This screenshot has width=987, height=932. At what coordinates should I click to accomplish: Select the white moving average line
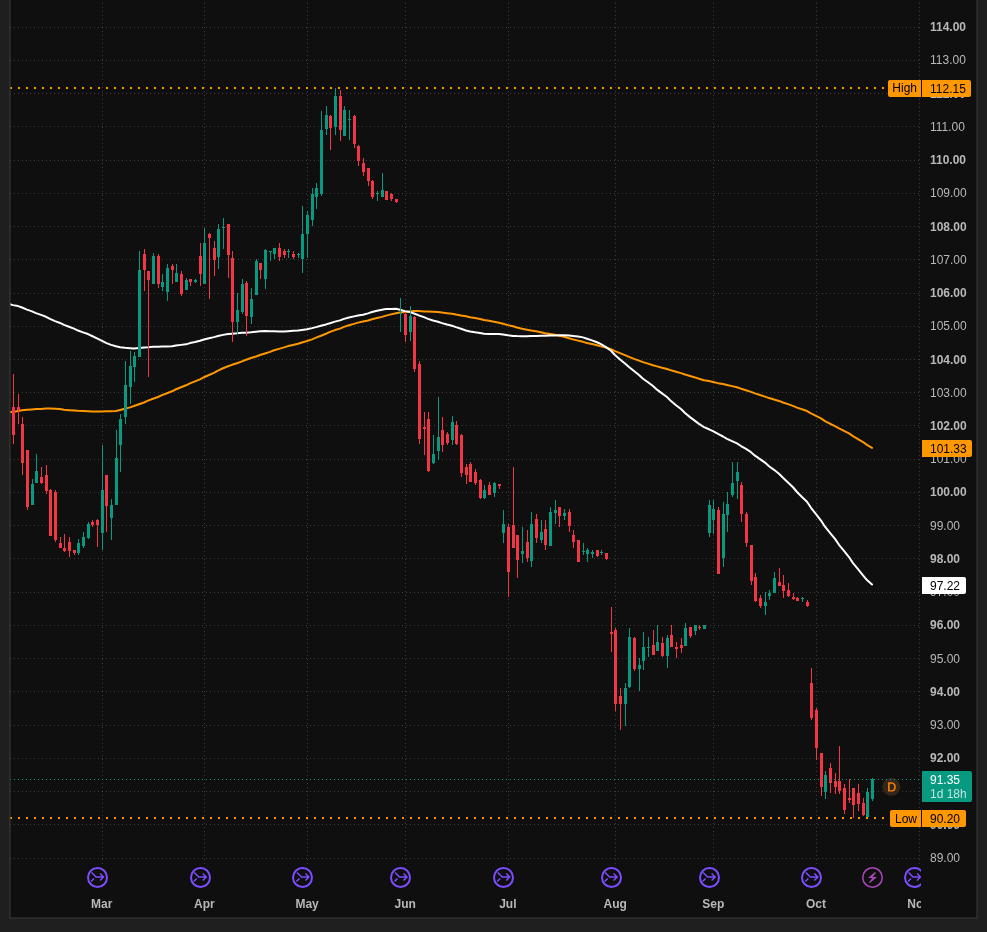tap(705, 428)
